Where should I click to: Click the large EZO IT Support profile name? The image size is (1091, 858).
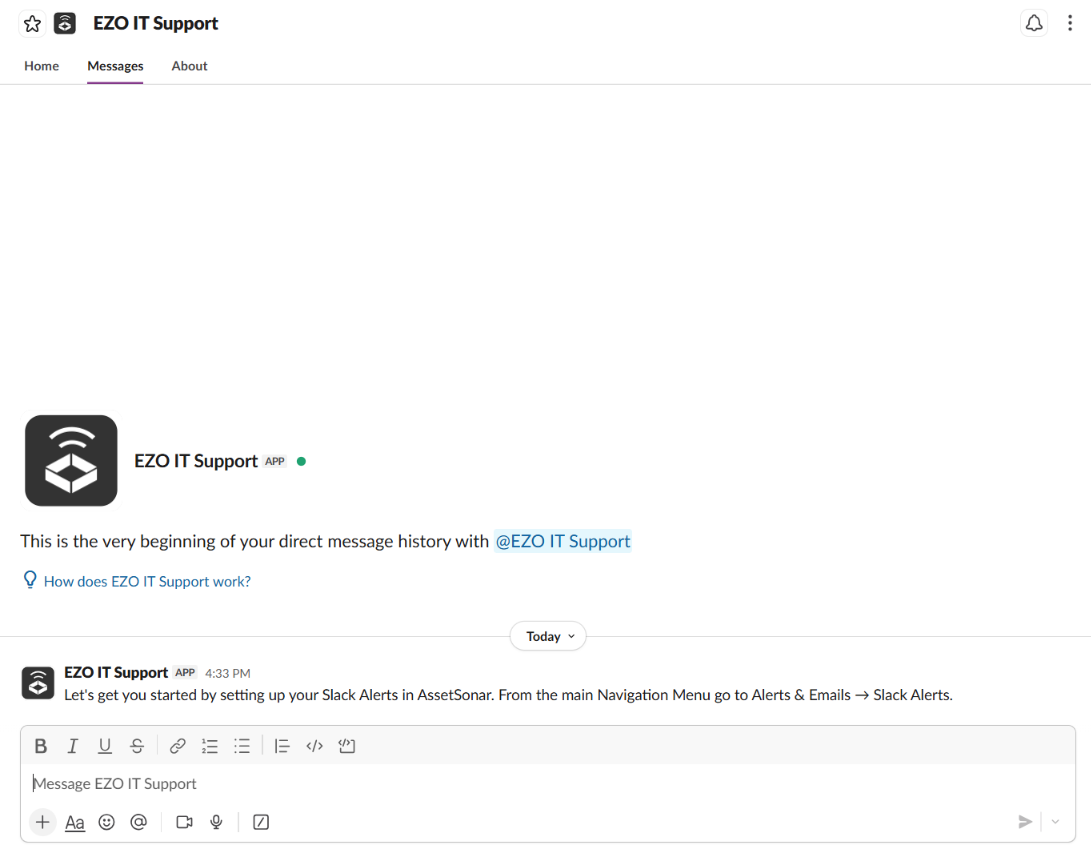196,461
